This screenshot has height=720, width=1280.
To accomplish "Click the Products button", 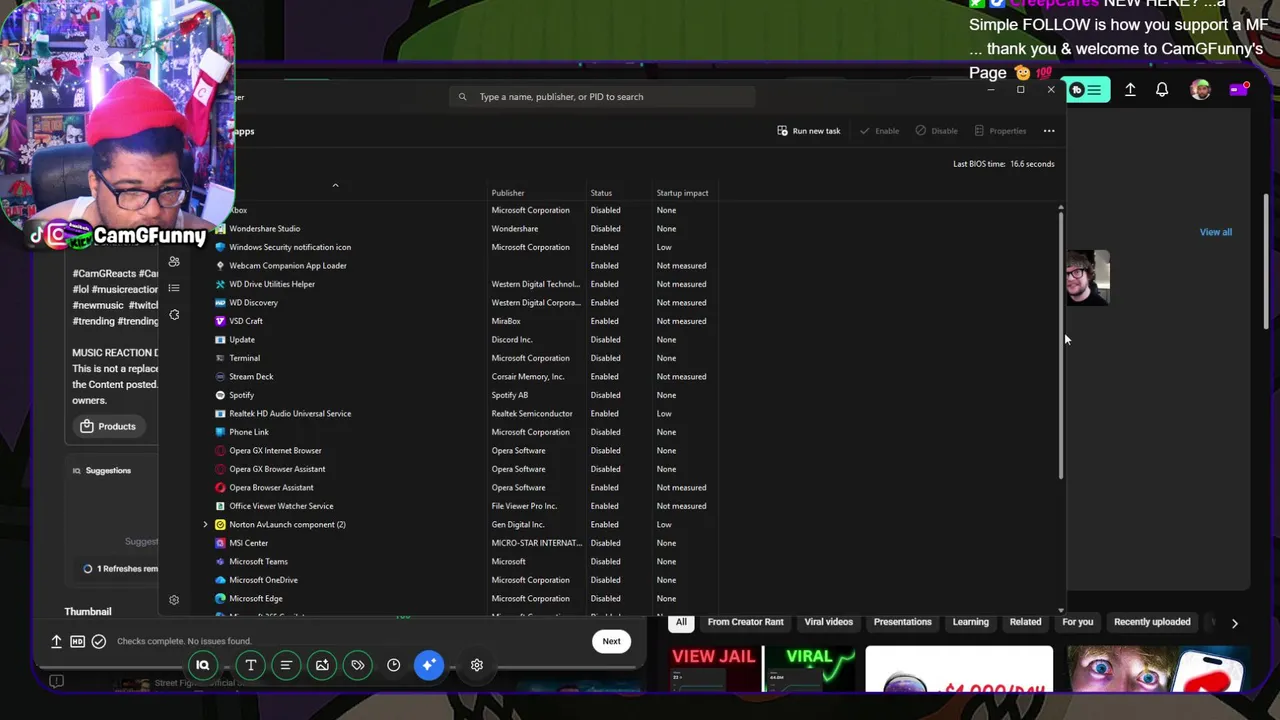I will (108, 426).
